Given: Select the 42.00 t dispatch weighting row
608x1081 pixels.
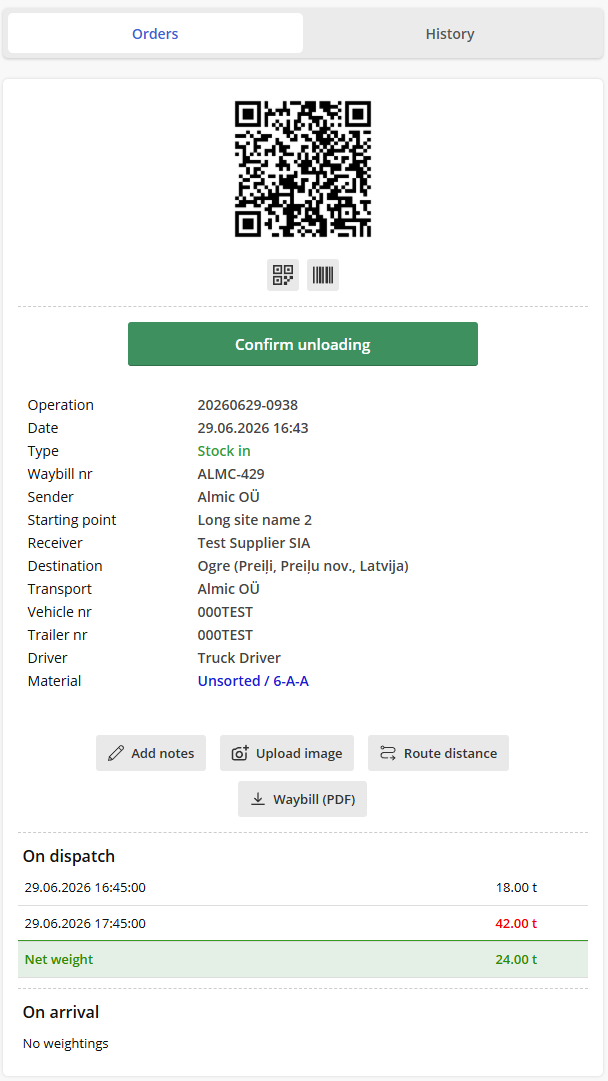Looking at the screenshot, I should 303,923.
